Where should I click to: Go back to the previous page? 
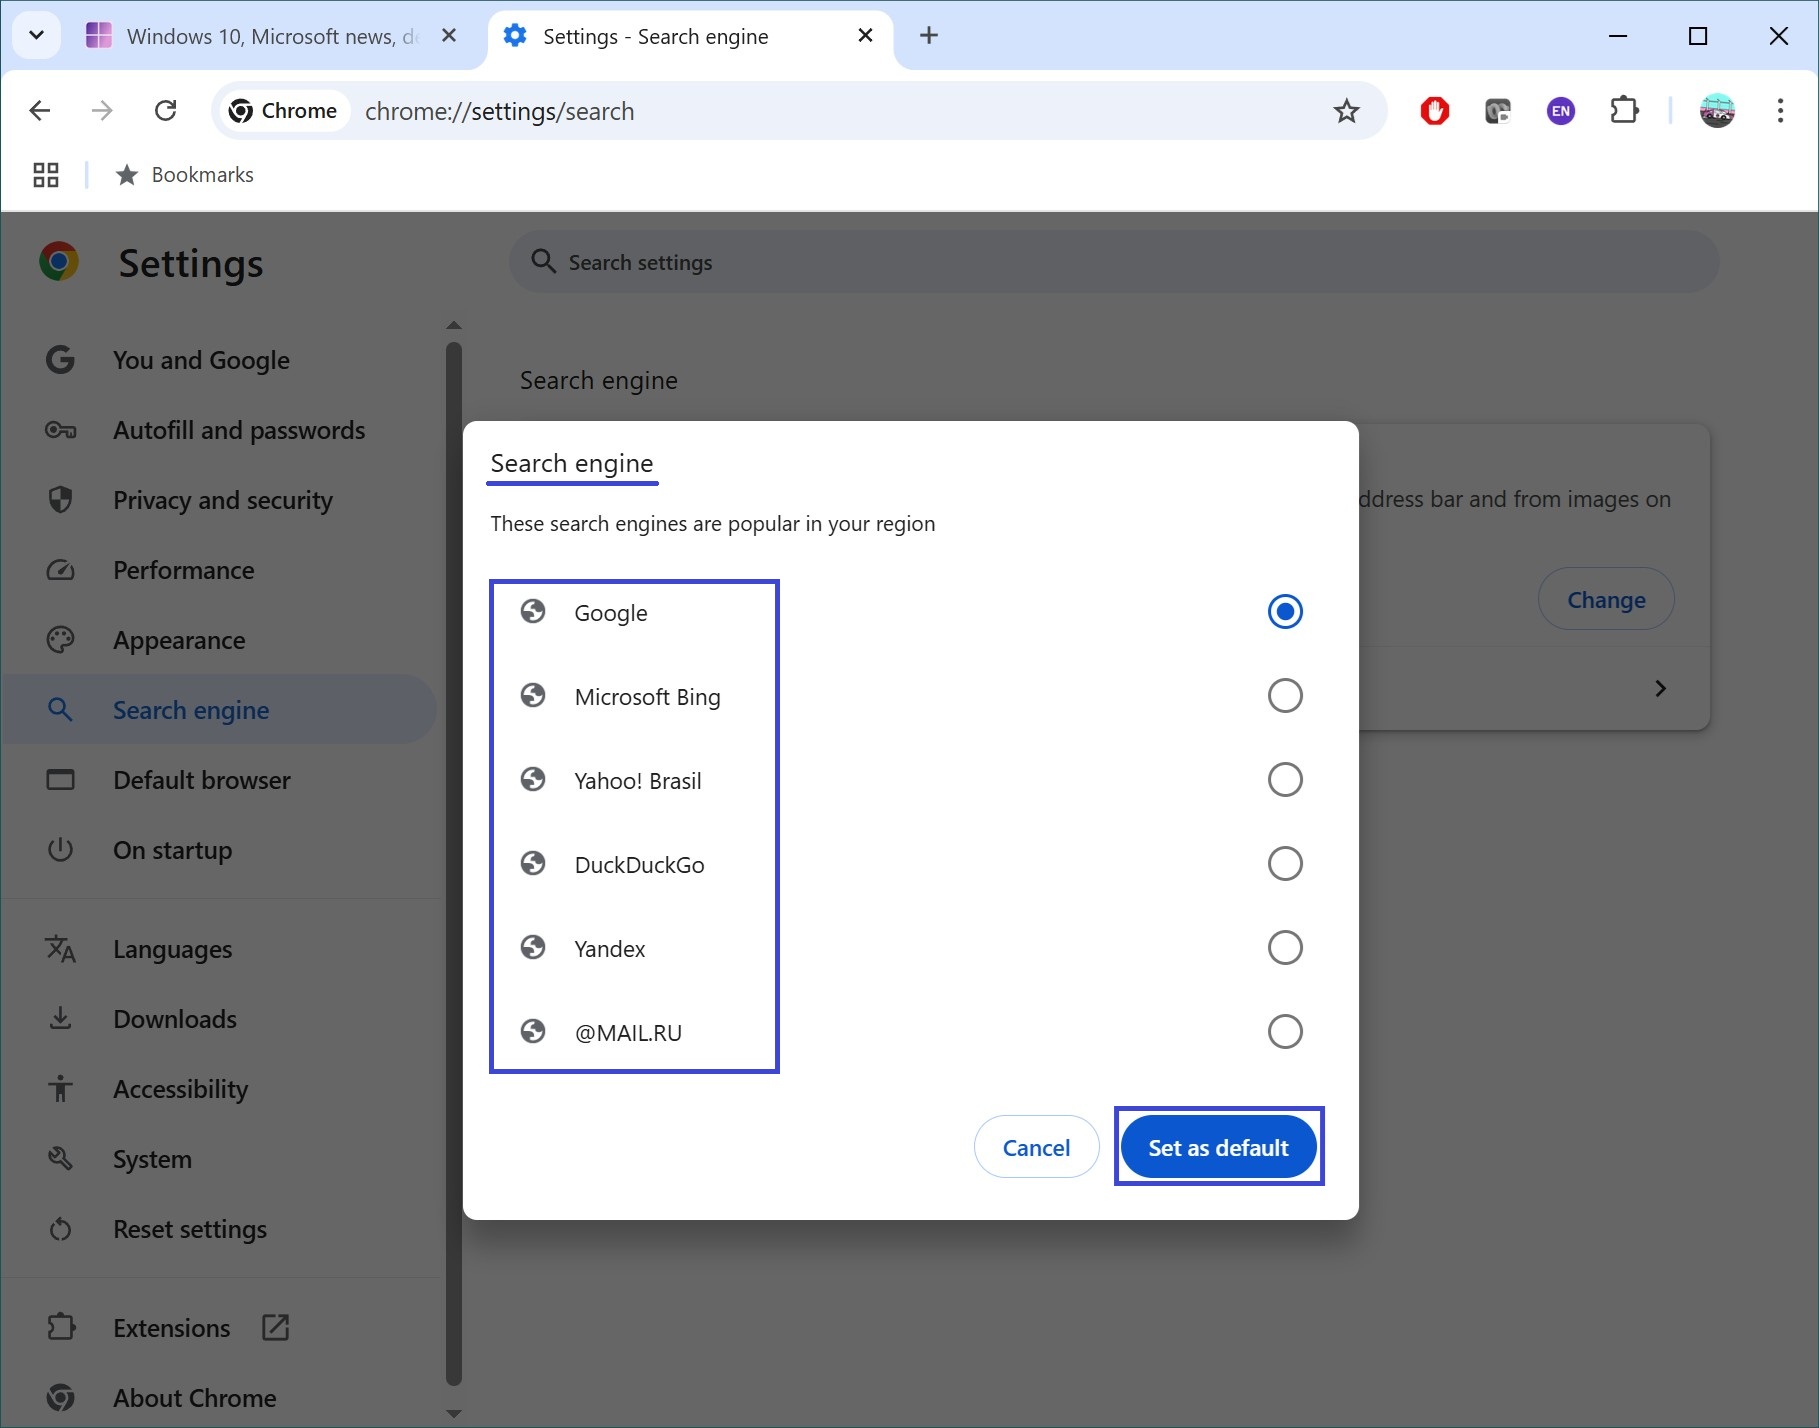point(40,111)
